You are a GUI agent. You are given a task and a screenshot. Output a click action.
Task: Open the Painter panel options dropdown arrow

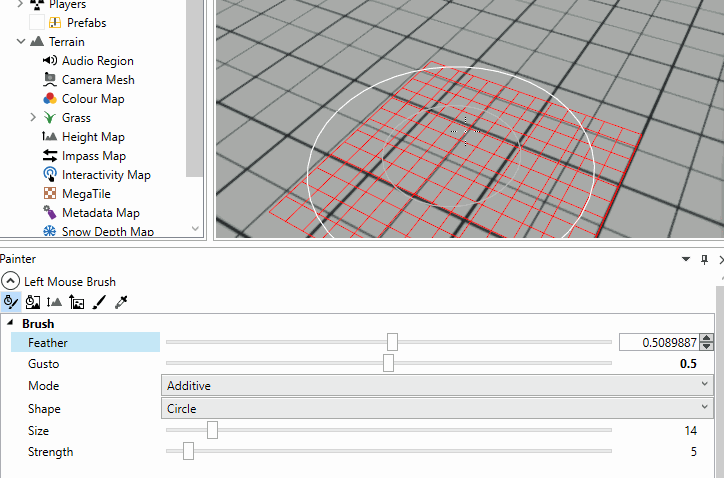pyautogui.click(x=686, y=259)
